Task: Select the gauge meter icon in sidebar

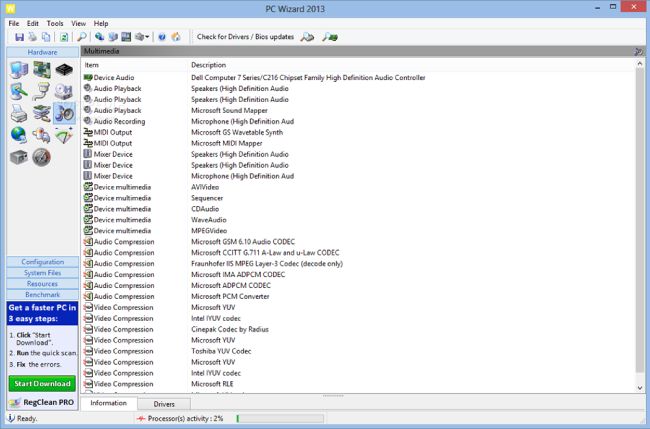Action: (x=64, y=135)
